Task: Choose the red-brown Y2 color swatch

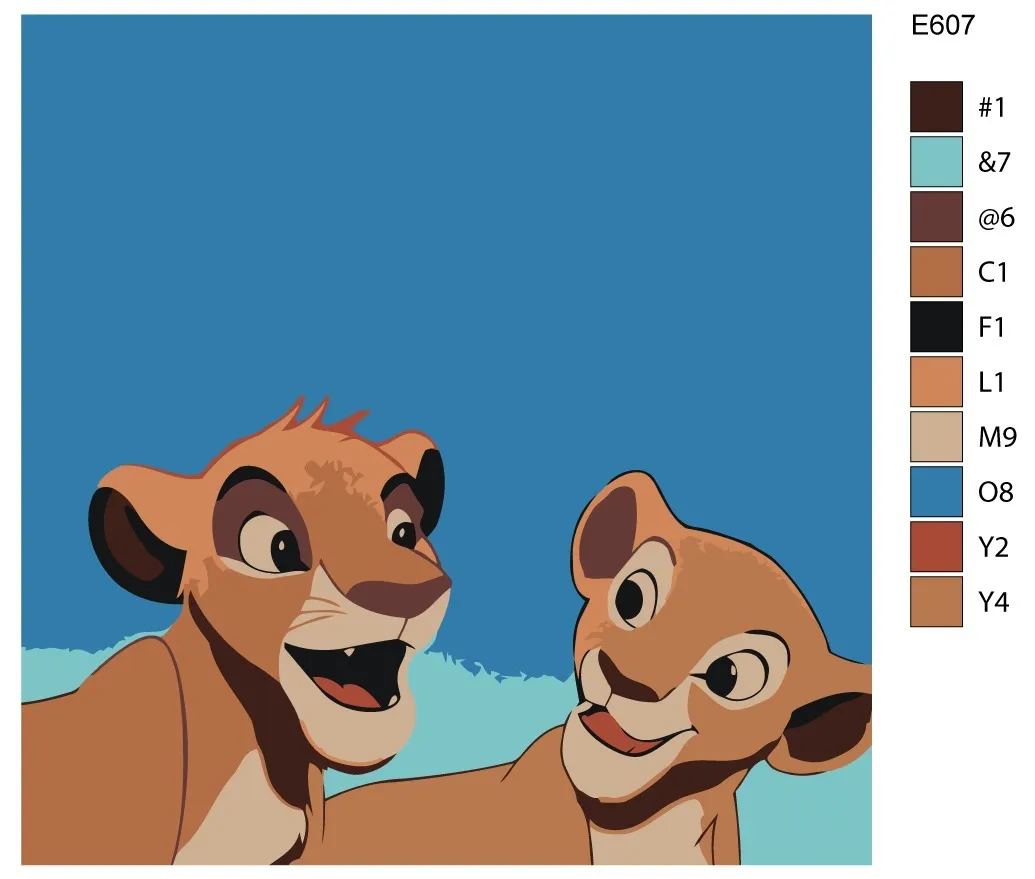Action: 936,546
